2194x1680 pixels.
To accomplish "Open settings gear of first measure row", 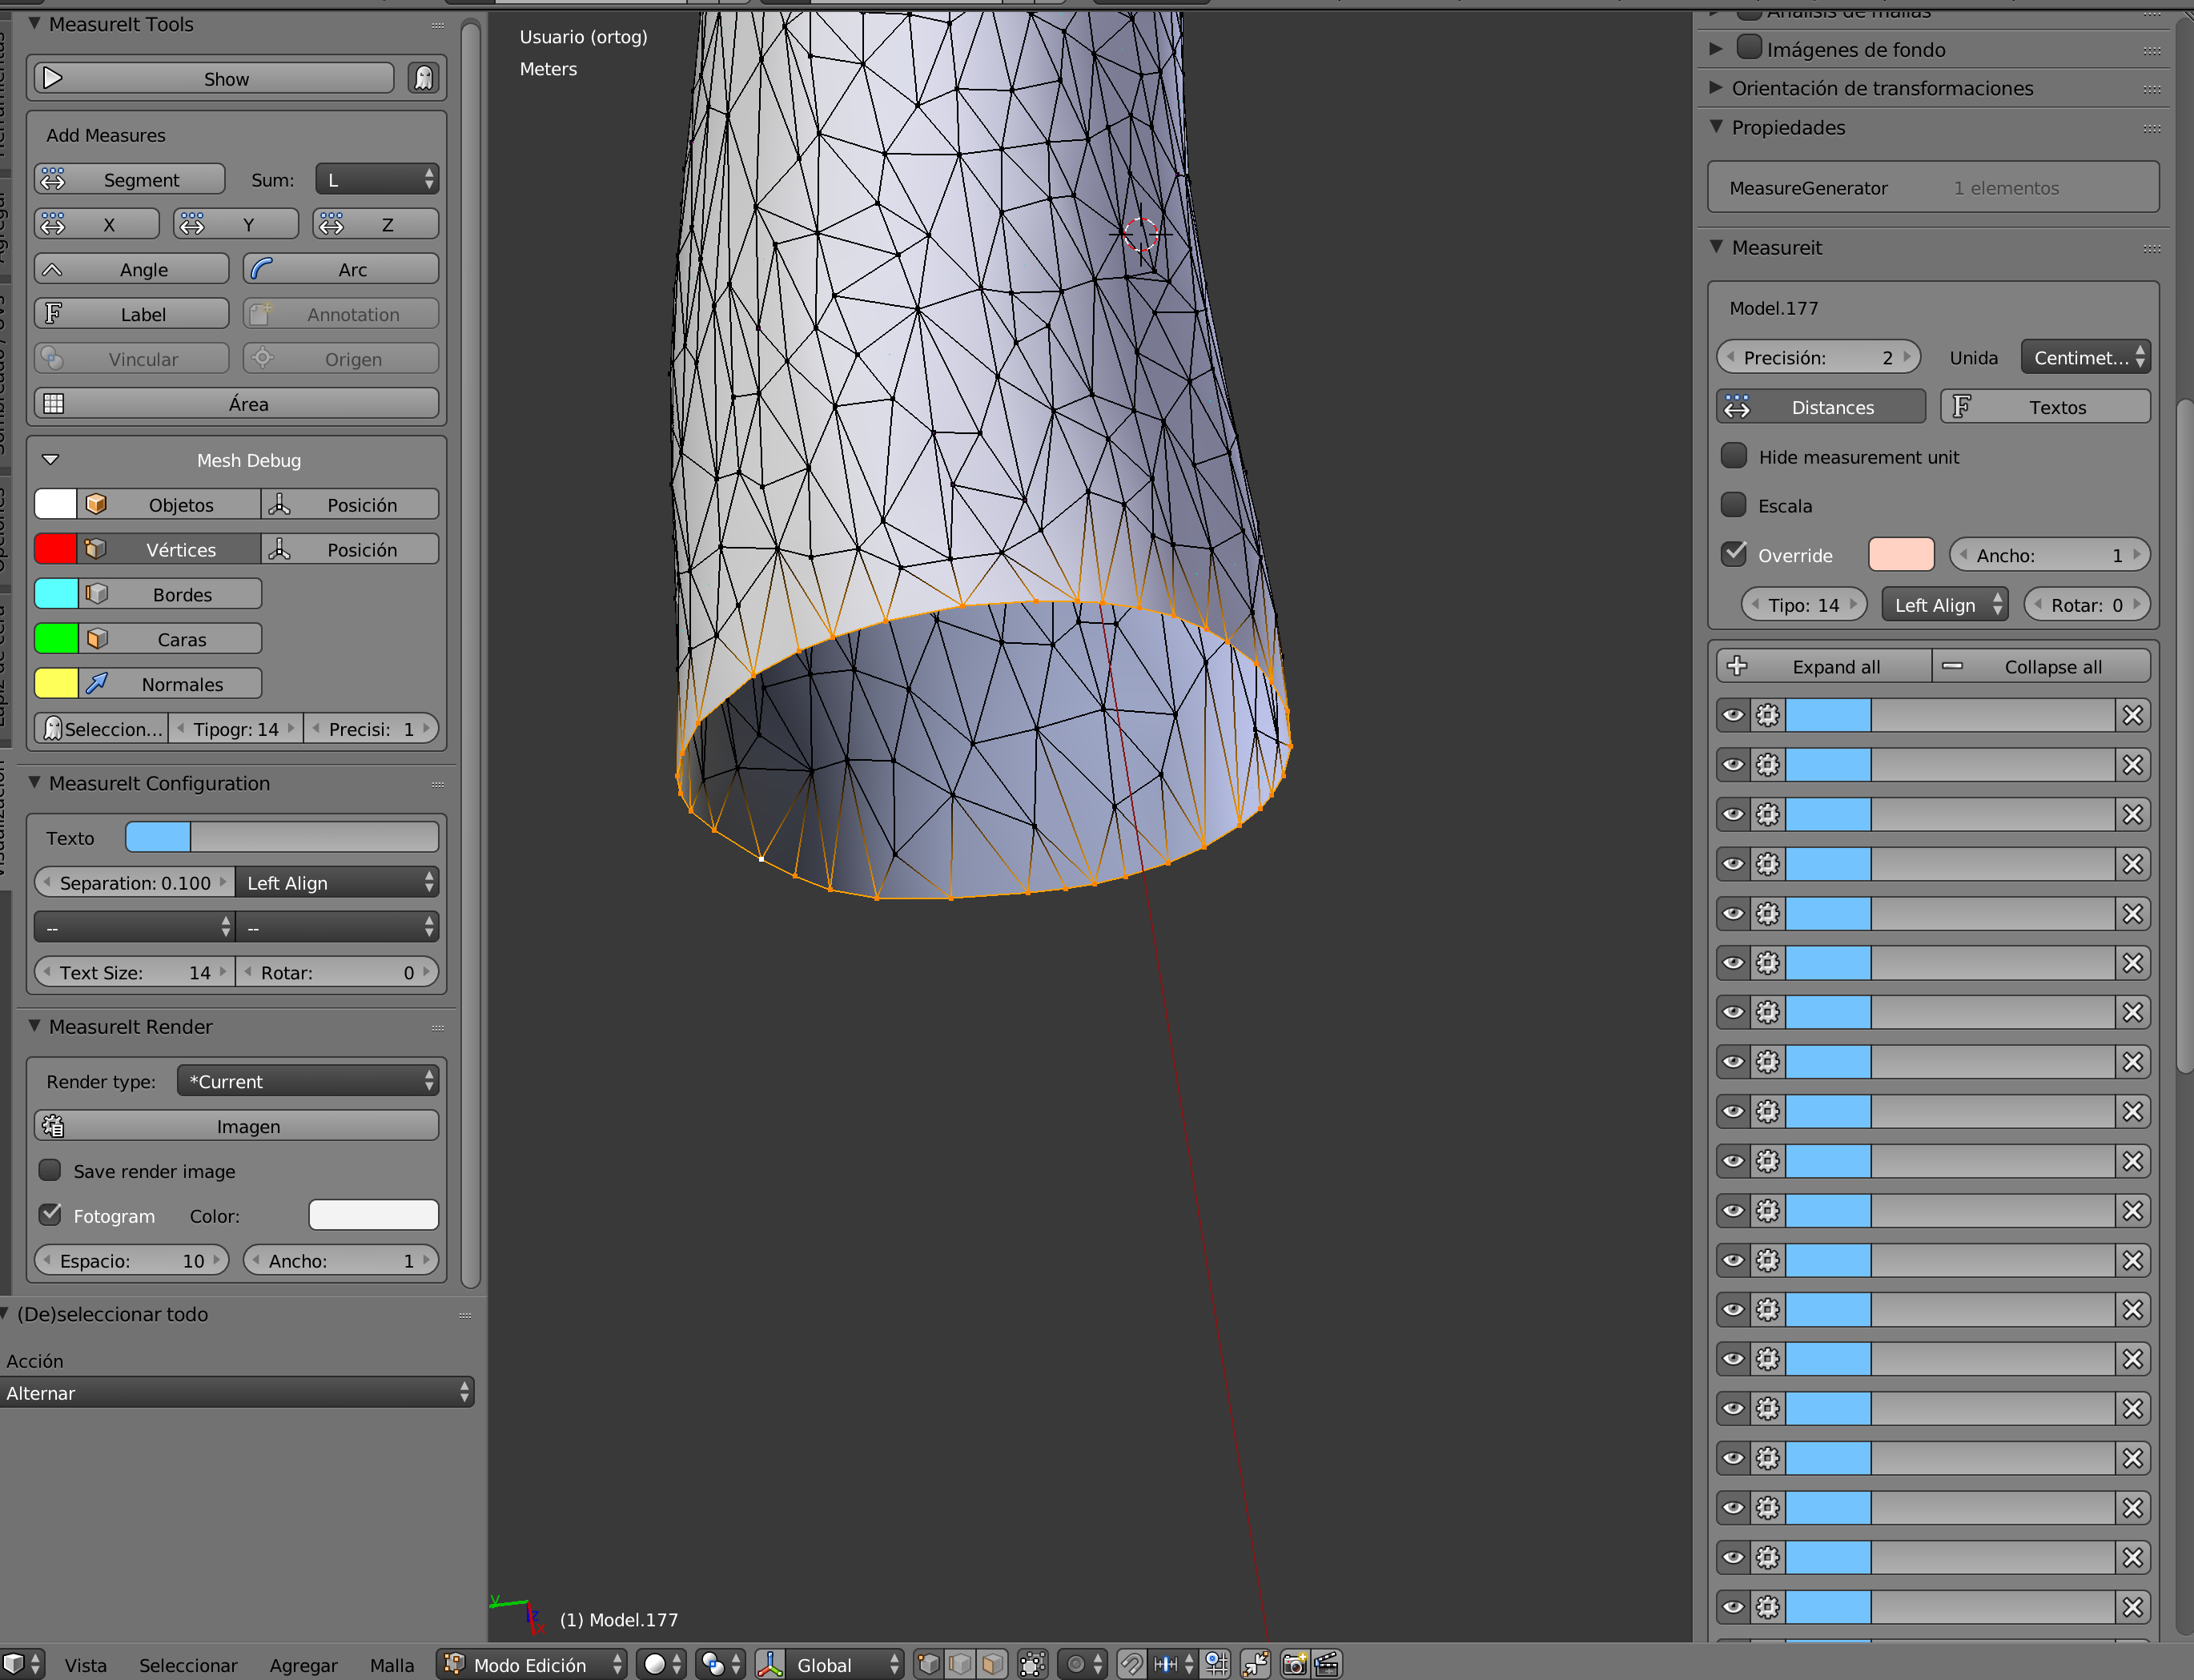I will pyautogui.click(x=1768, y=715).
